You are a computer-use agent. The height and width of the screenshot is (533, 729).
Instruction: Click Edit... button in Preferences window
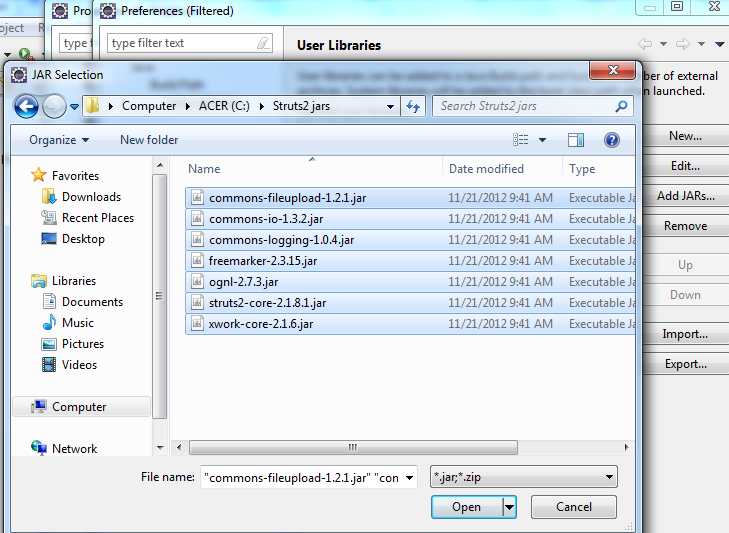pyautogui.click(x=685, y=166)
